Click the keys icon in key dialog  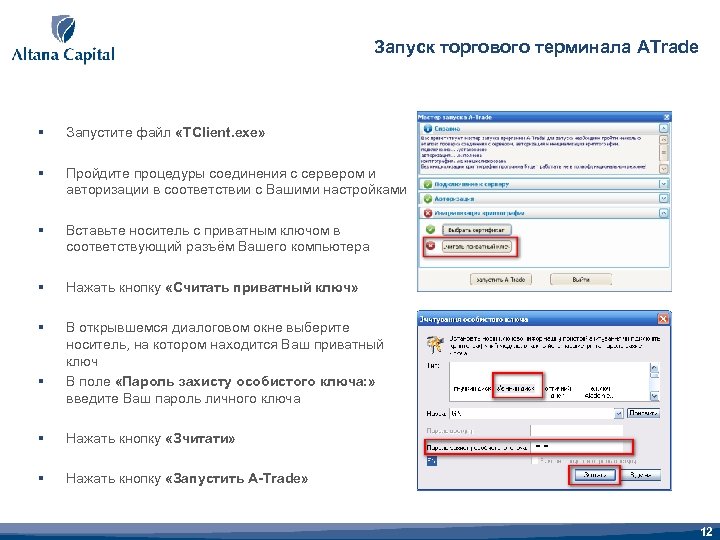pos(434,345)
